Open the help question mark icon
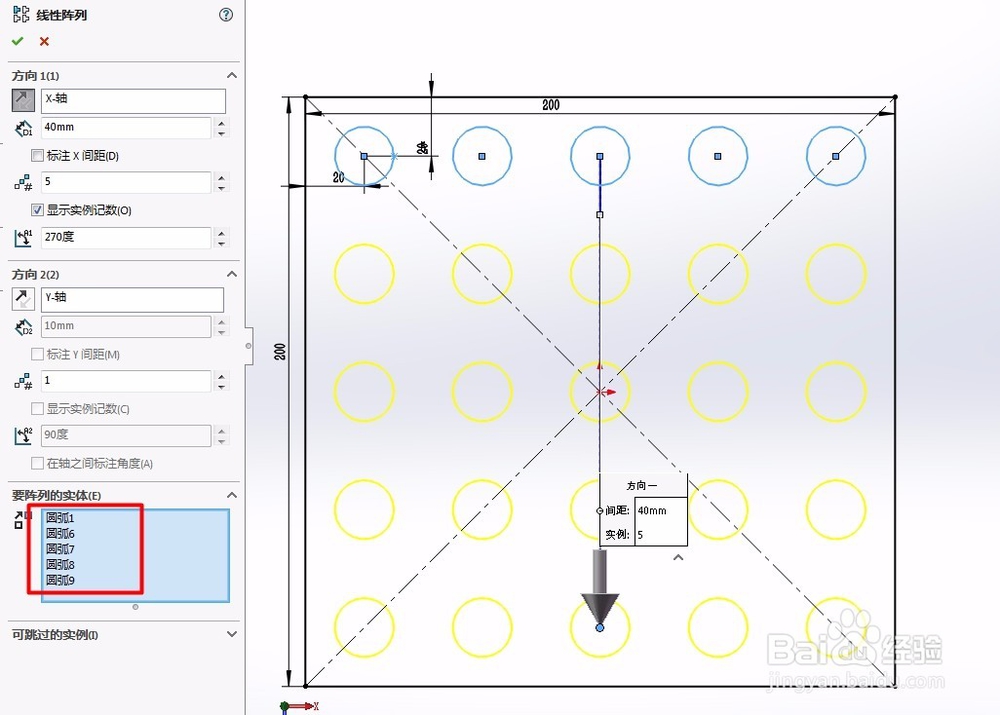 [x=226, y=15]
